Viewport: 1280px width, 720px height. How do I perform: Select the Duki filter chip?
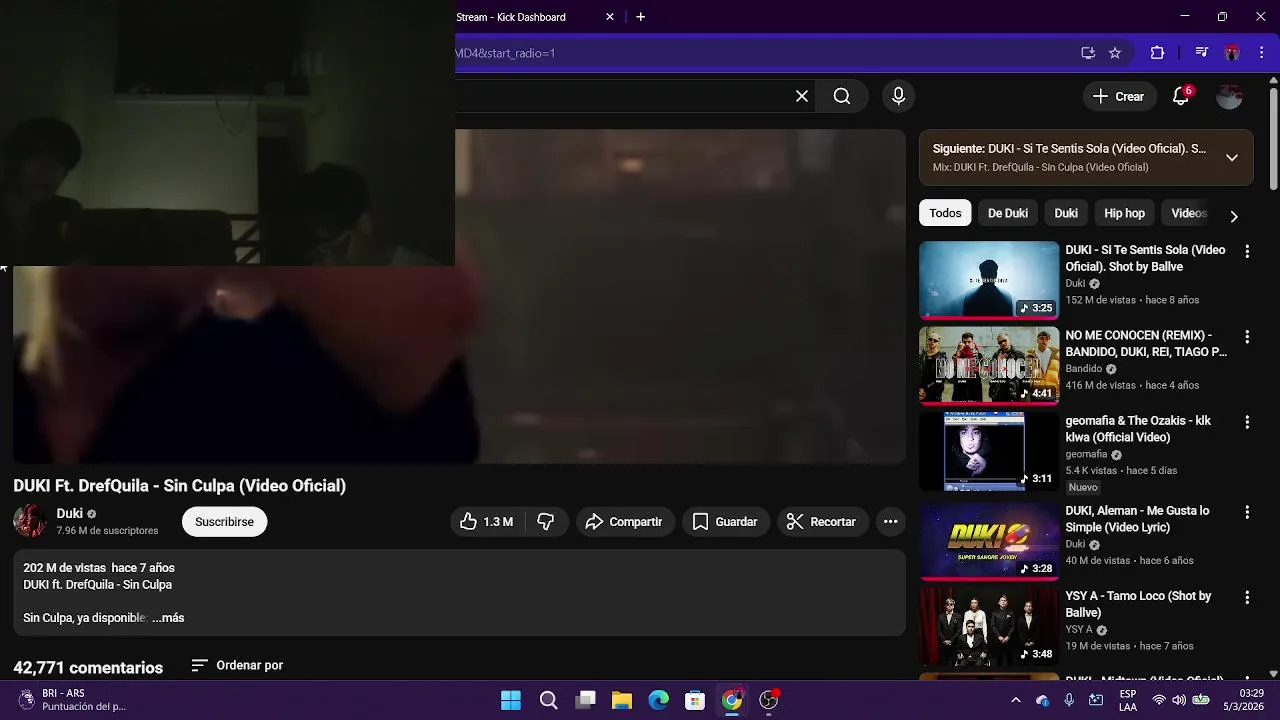pos(1066,213)
